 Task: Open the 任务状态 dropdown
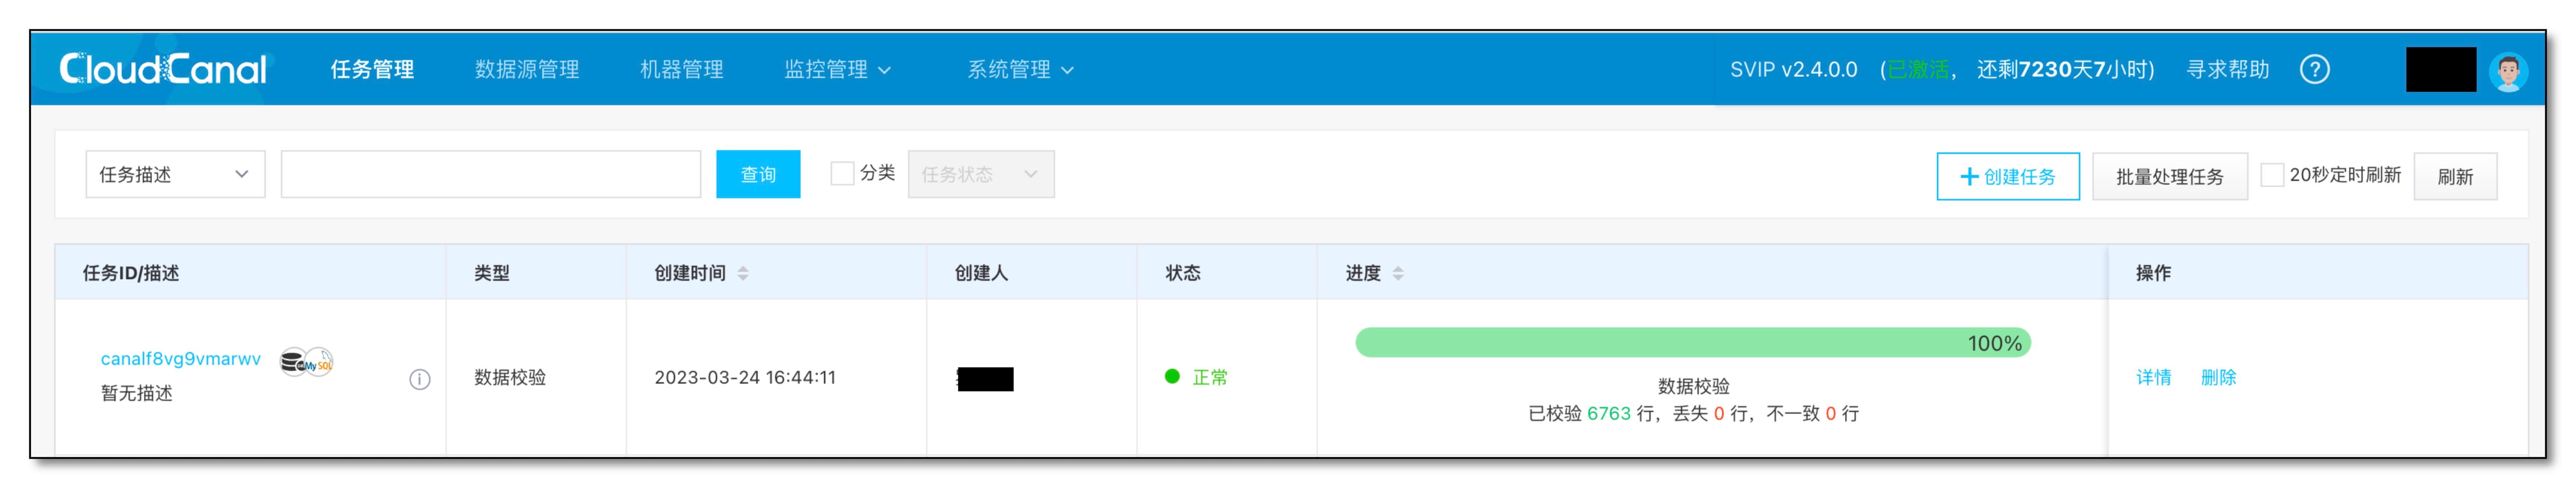tap(980, 174)
